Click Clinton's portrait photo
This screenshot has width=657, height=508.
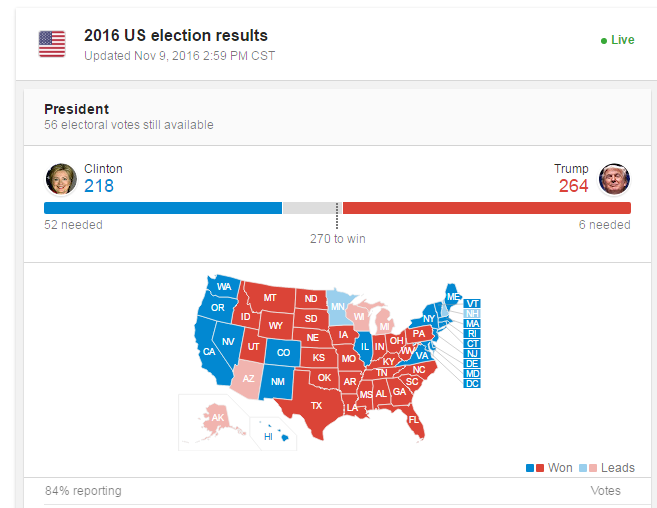(x=61, y=178)
